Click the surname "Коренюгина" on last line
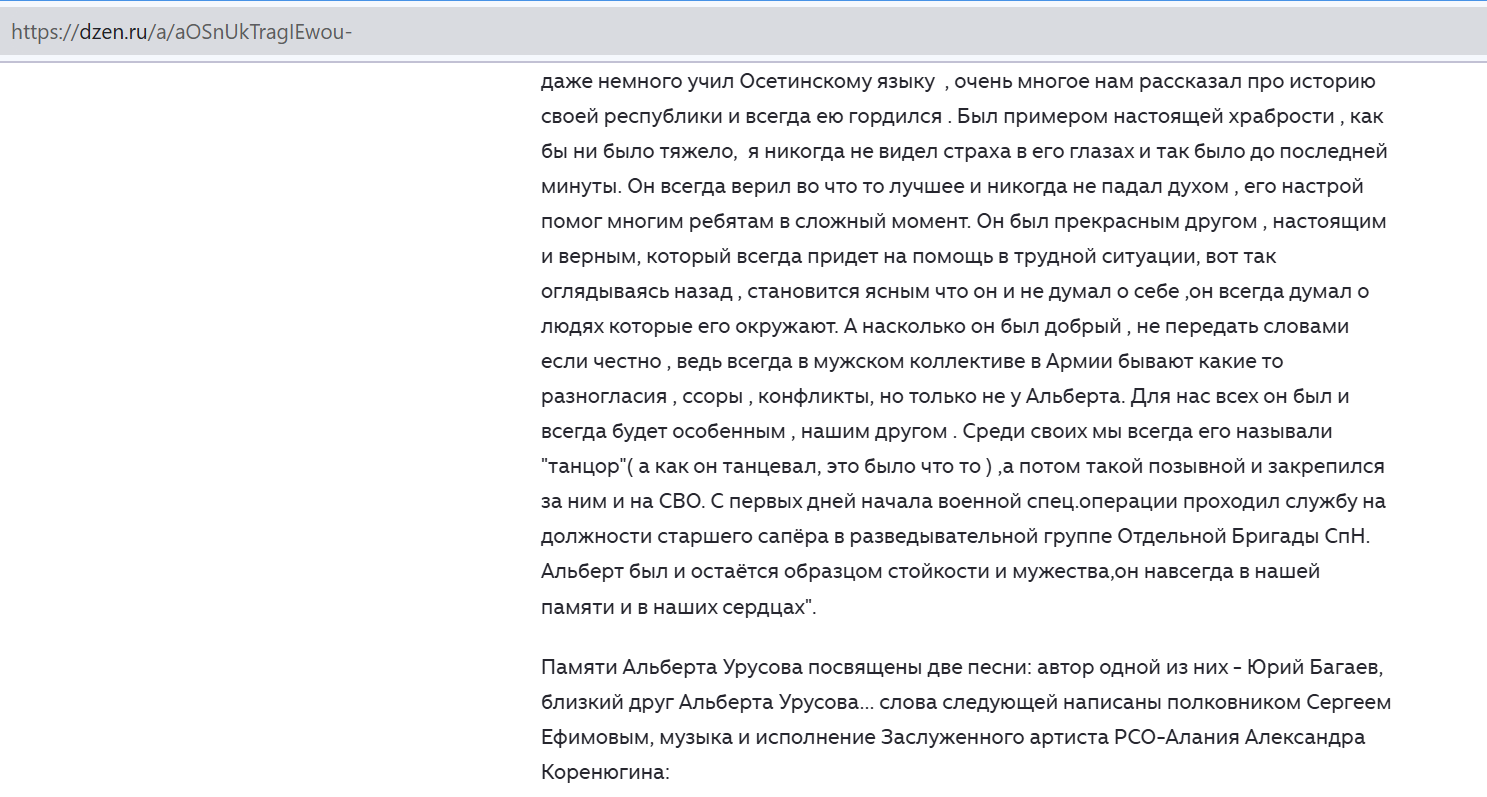Image resolution: width=1487 pixels, height=797 pixels. [x=601, y=772]
